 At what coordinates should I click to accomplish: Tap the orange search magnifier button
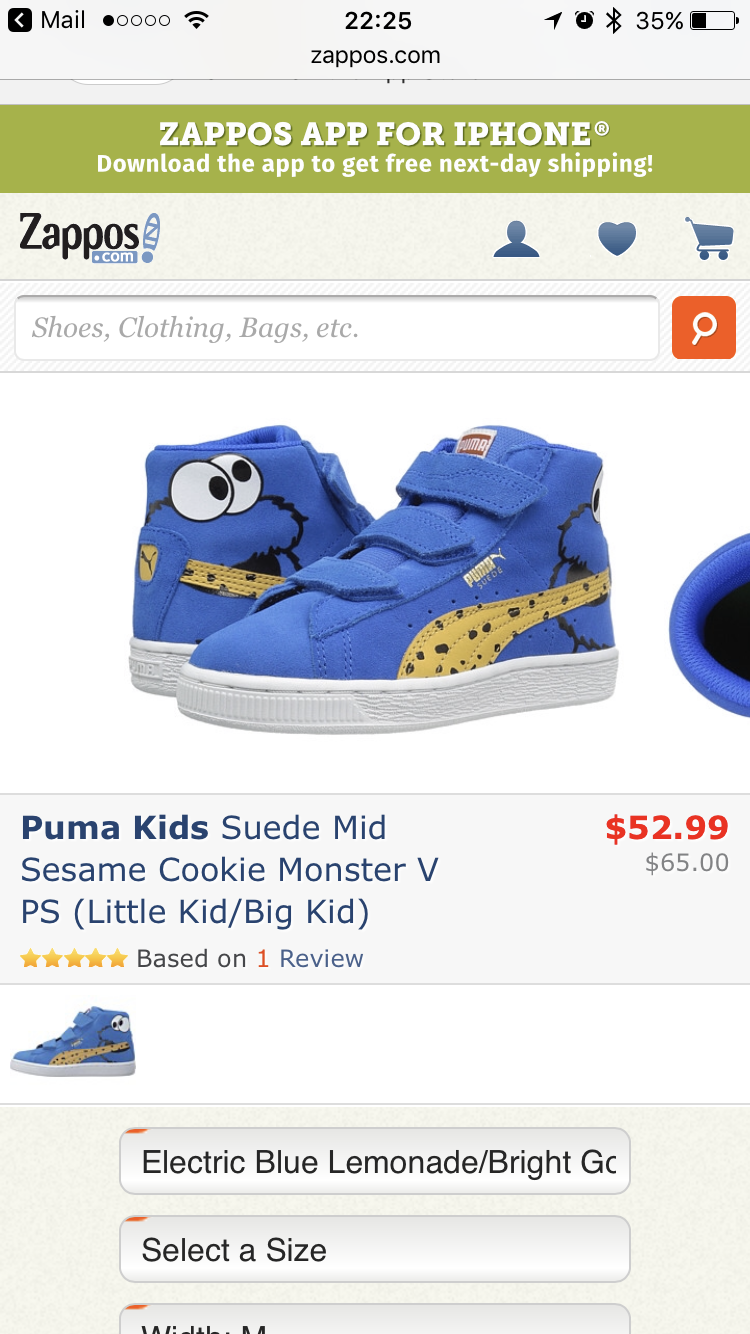coord(703,327)
